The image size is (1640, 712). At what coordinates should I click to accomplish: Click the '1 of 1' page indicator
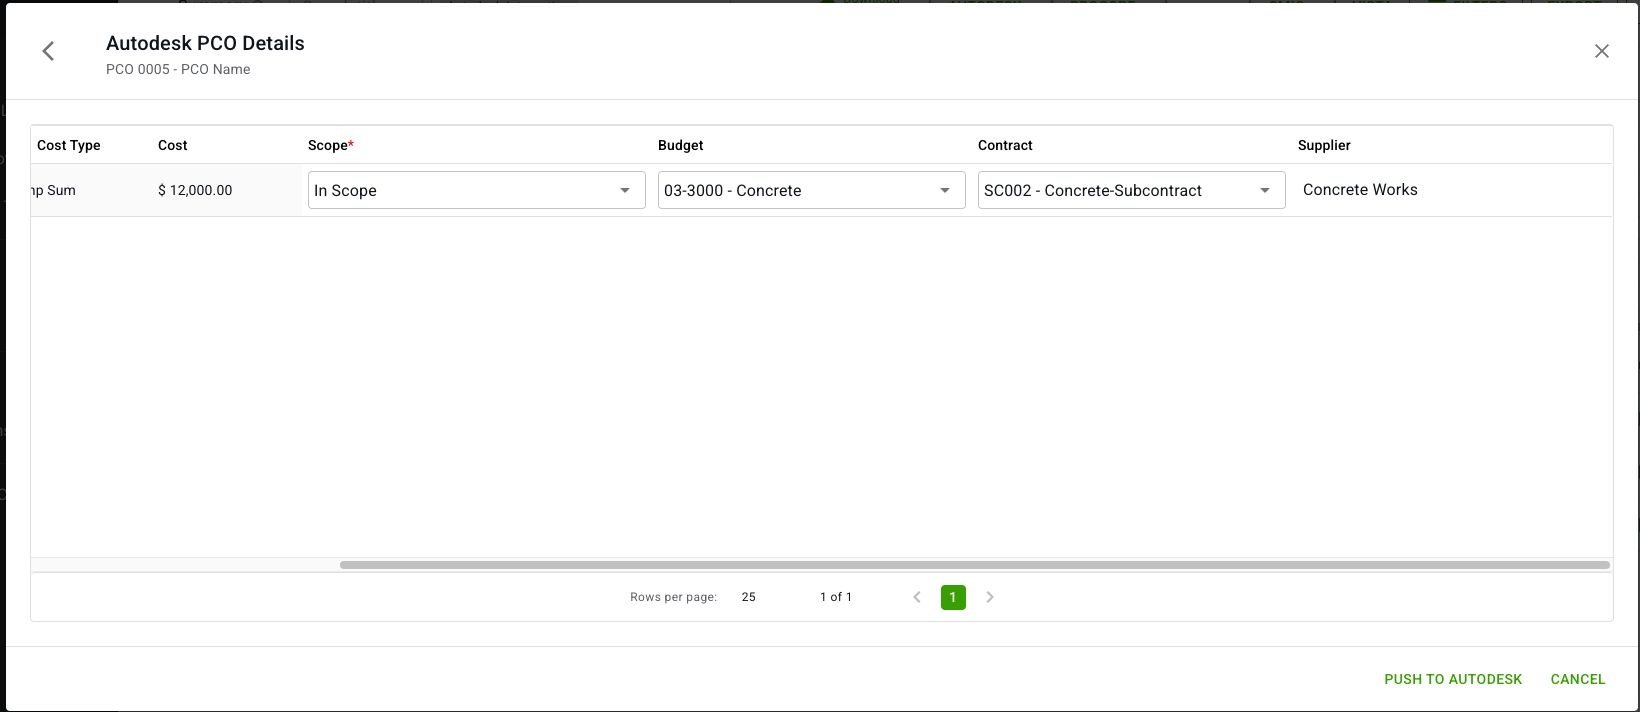836,597
